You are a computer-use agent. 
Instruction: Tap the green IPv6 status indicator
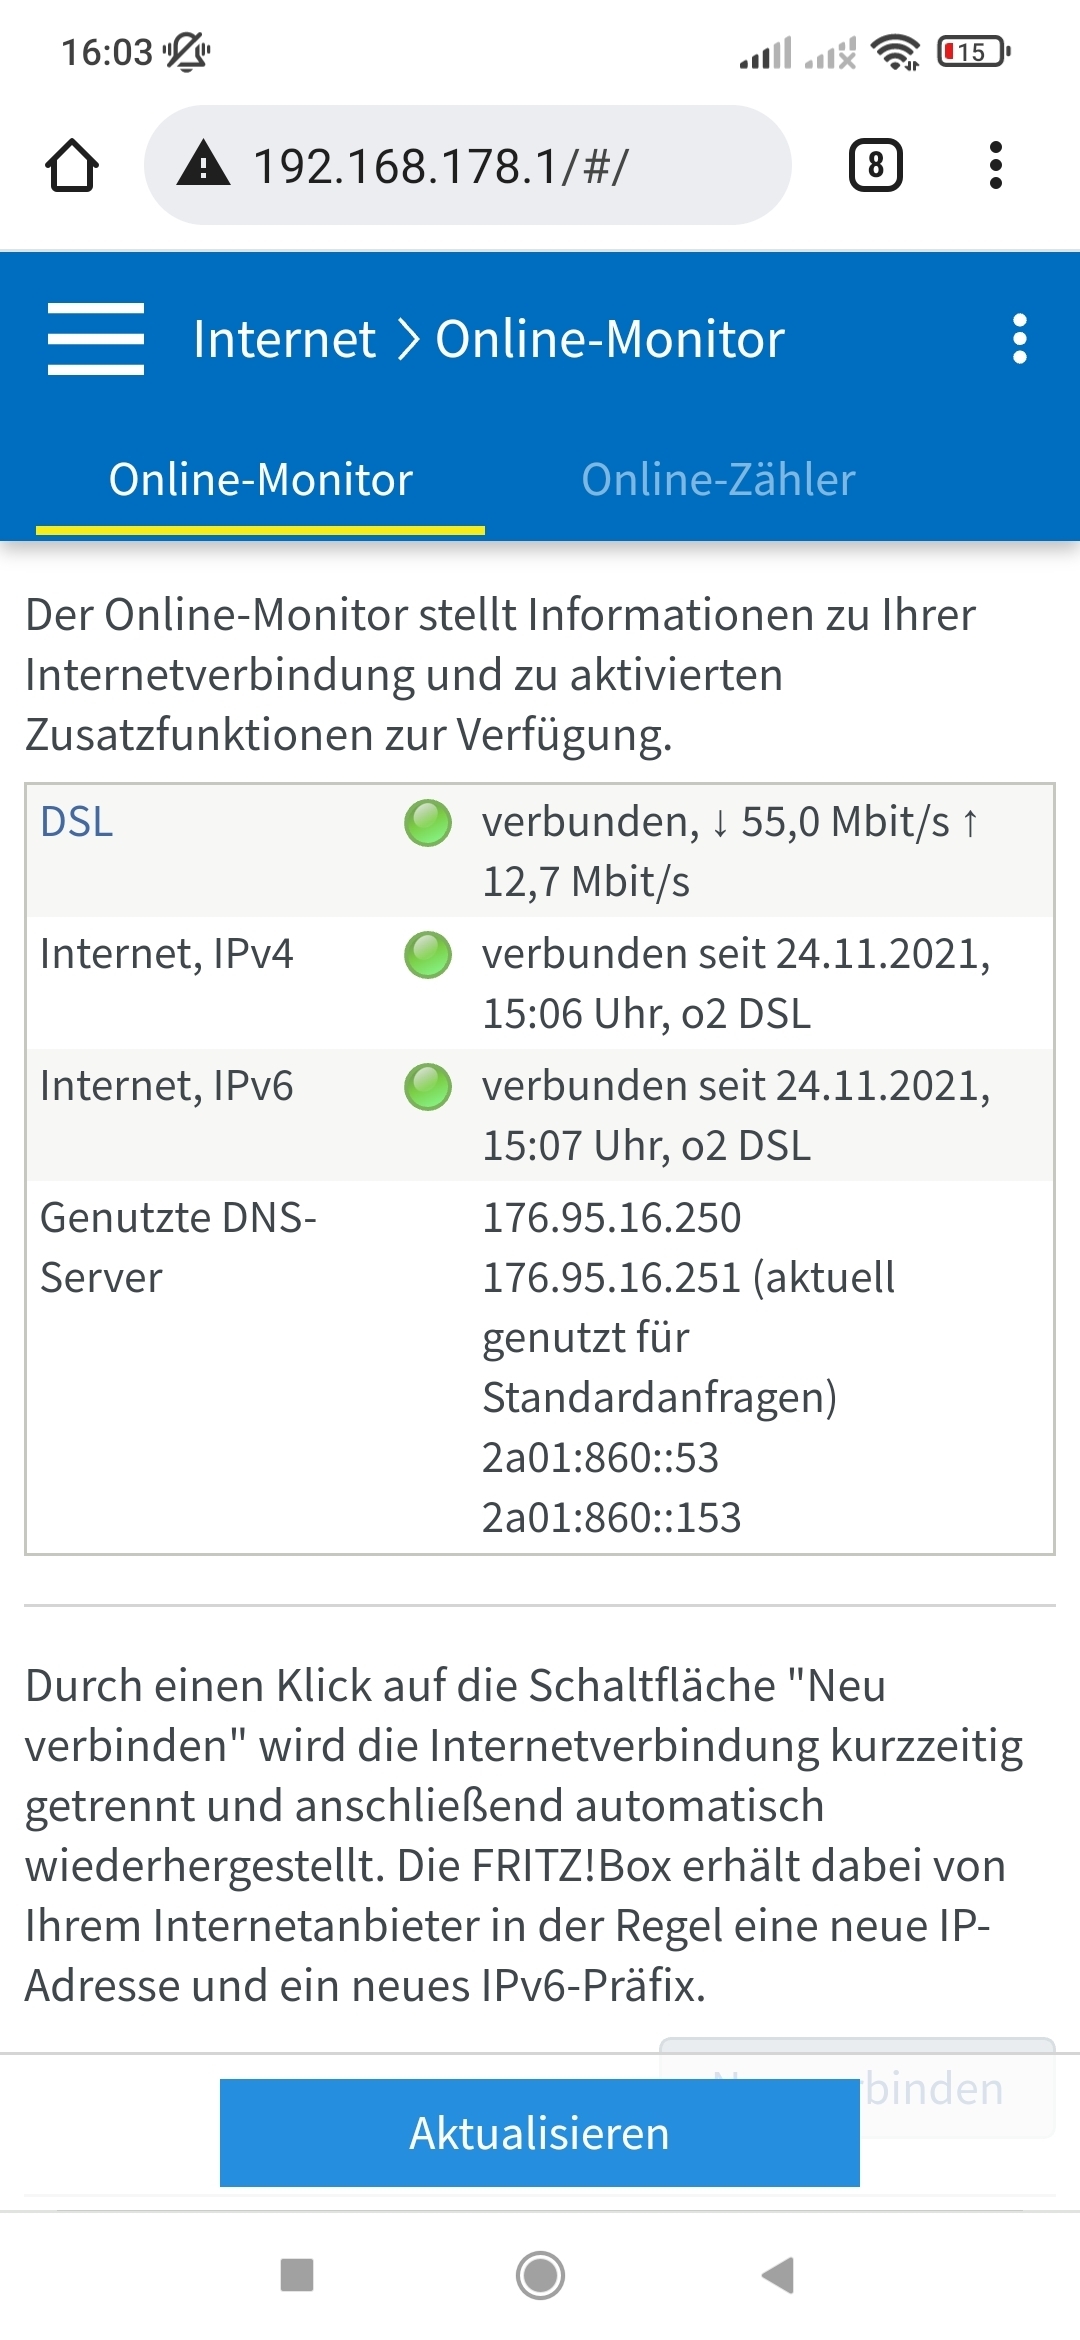428,1087
